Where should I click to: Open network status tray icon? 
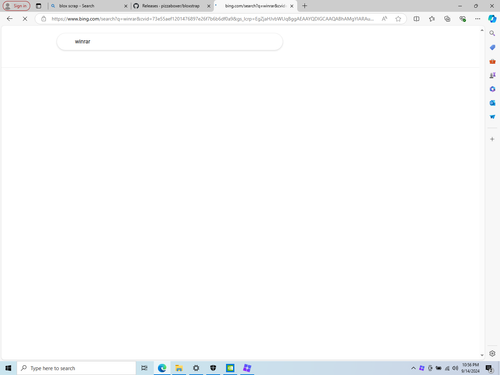pyautogui.click(x=447, y=368)
